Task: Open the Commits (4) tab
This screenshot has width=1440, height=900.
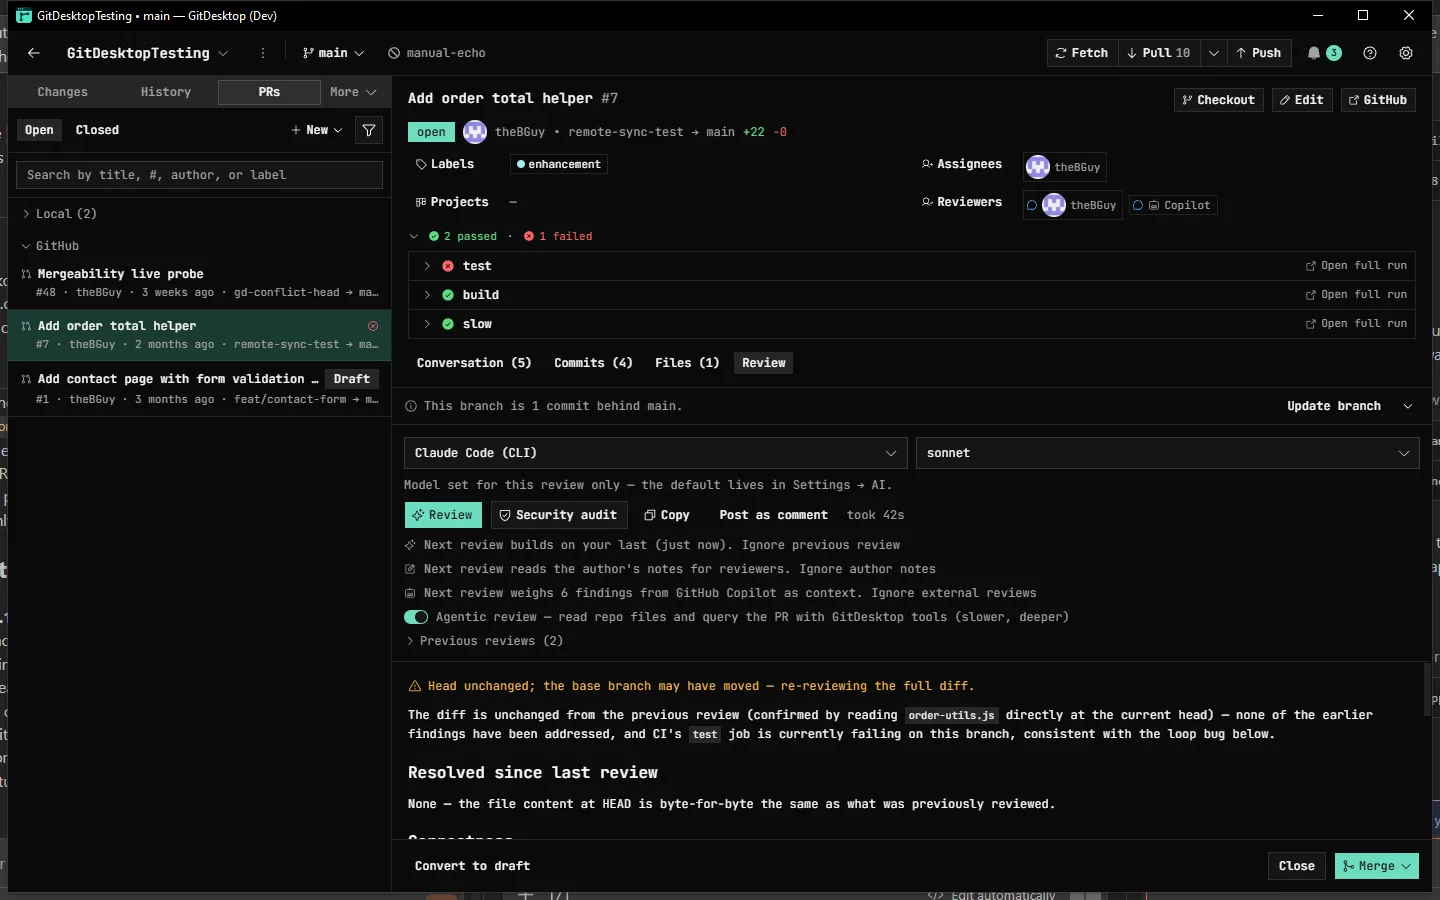Action: [594, 363]
